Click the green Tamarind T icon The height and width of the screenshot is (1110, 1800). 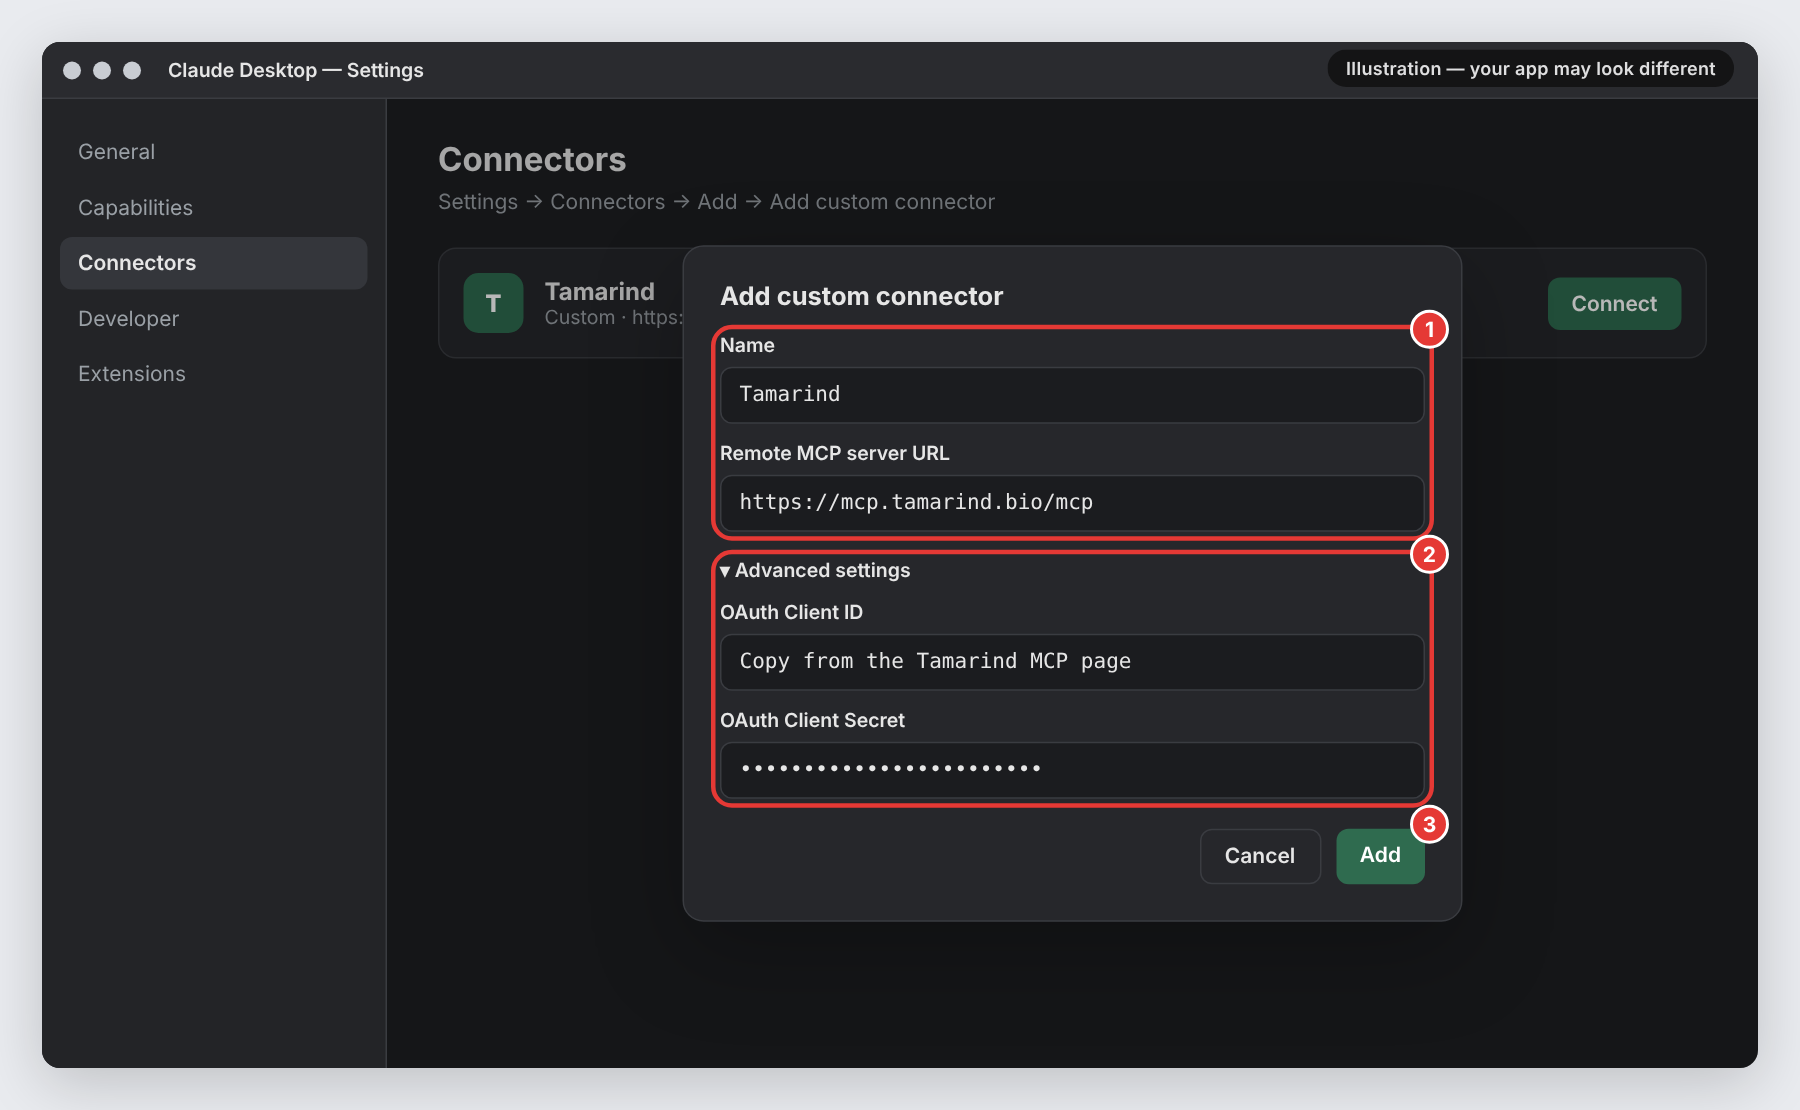493,303
